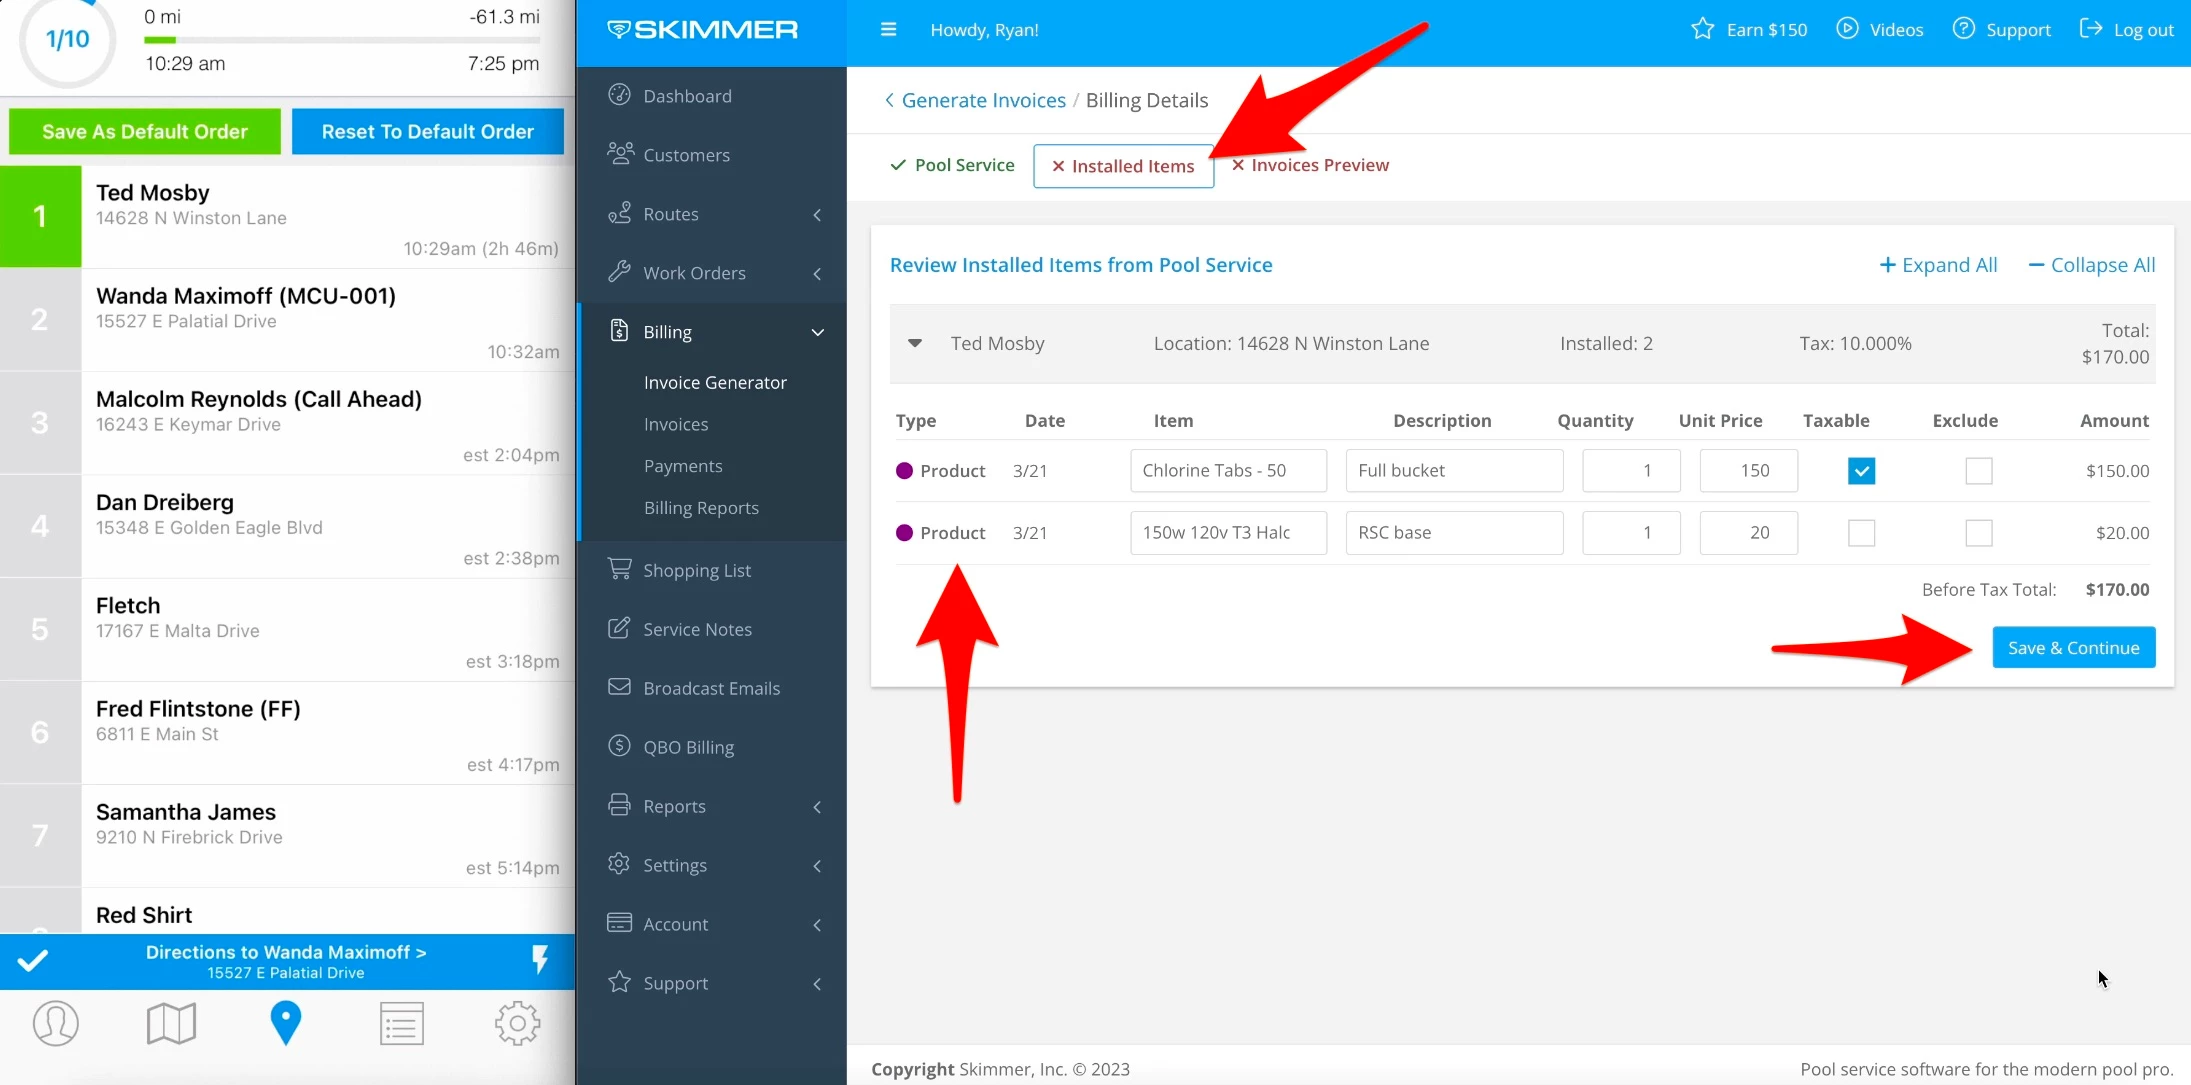Click the Full bucket description field
Image resolution: width=2191 pixels, height=1085 pixels.
pyautogui.click(x=1453, y=471)
